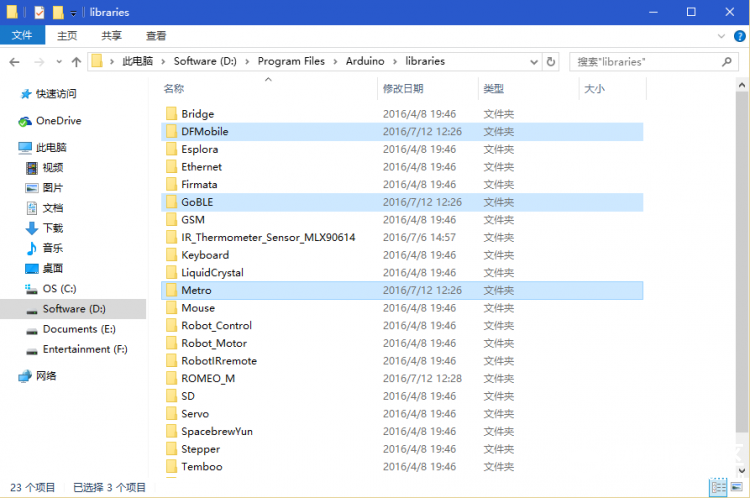Click the Forward navigation arrow
The width and height of the screenshot is (750, 498).
coord(39,62)
